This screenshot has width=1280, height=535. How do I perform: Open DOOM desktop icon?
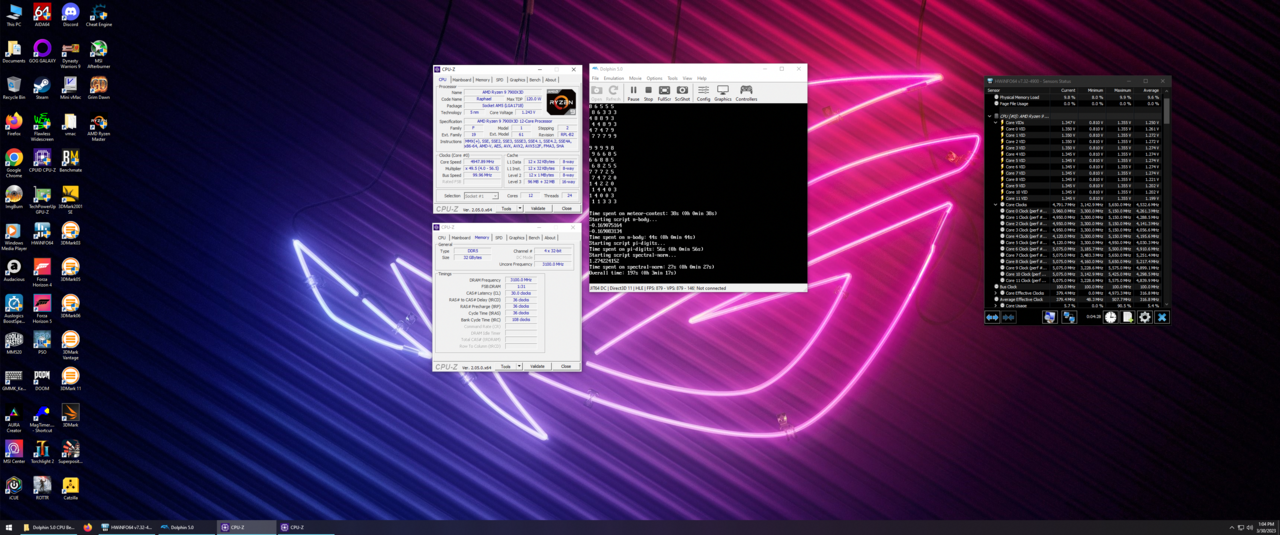point(42,380)
